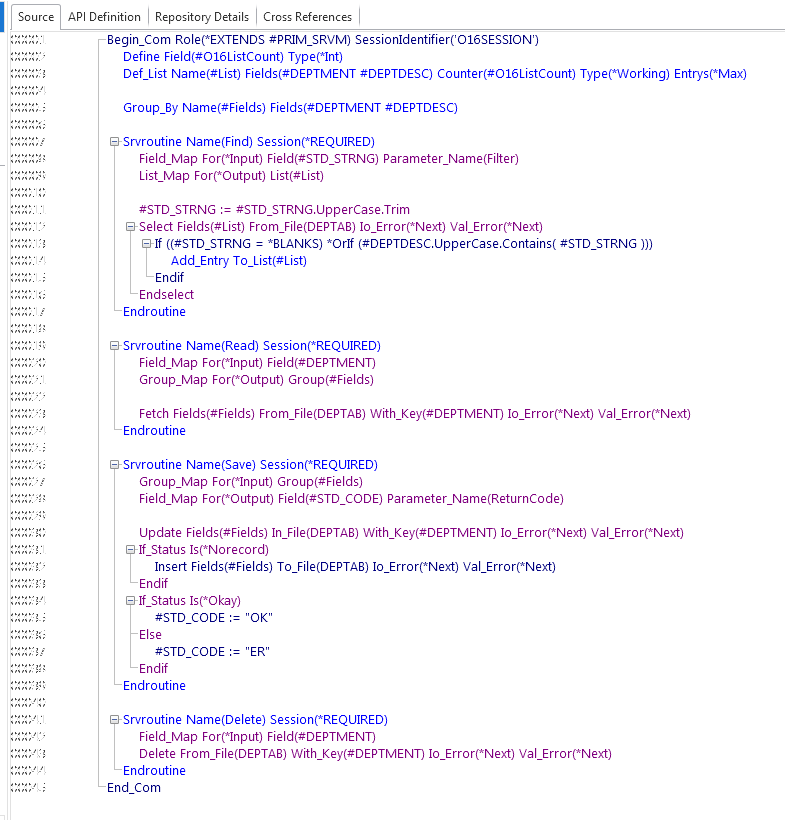The image size is (785, 820).
Task: Collapse the Select Fields(#List) loop
Action: [x=131, y=227]
